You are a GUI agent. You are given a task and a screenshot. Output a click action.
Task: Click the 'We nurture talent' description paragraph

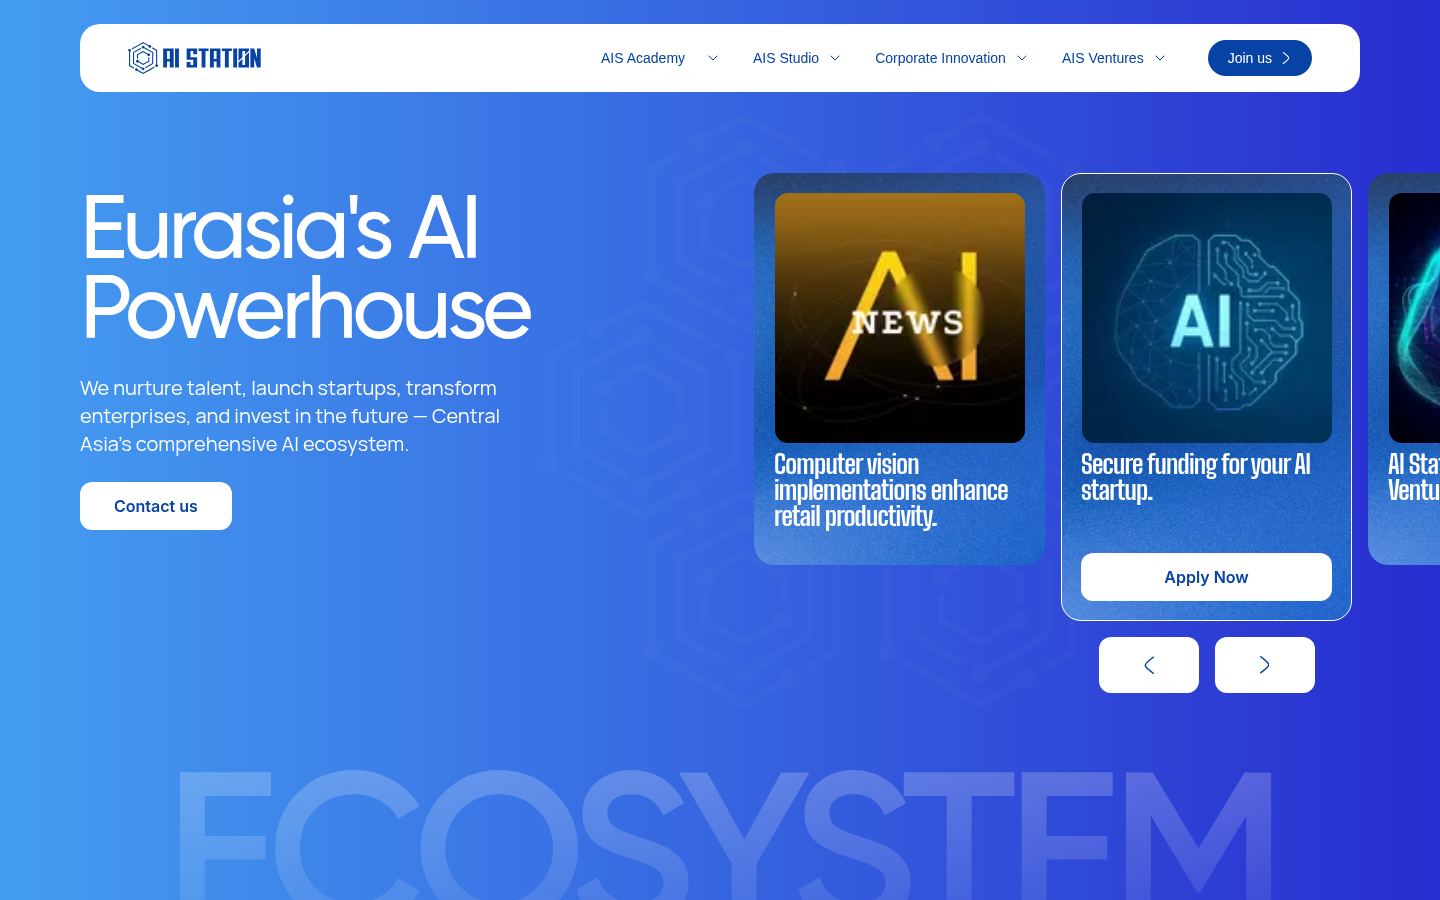click(x=290, y=416)
